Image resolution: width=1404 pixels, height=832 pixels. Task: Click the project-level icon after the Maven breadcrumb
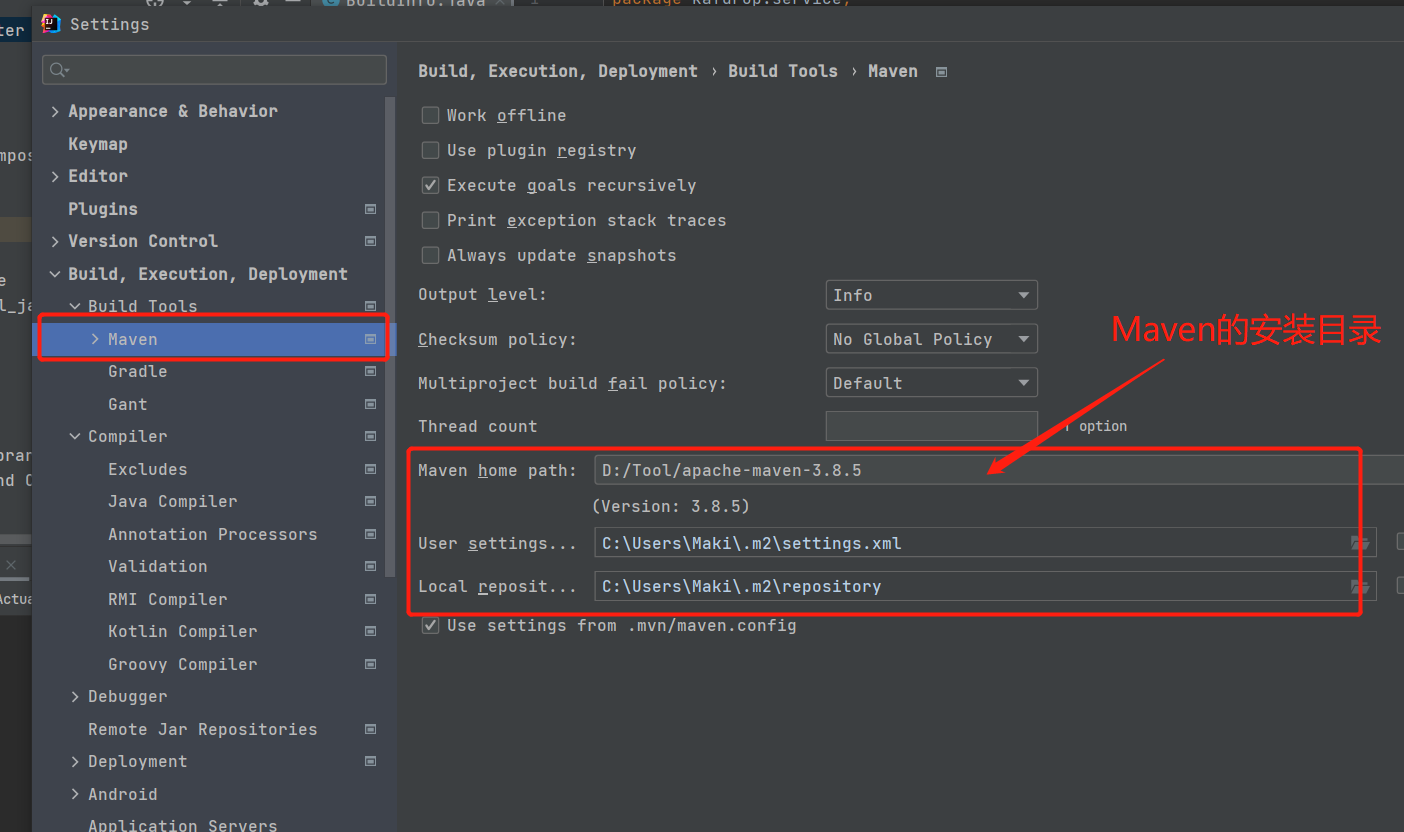(x=941, y=72)
